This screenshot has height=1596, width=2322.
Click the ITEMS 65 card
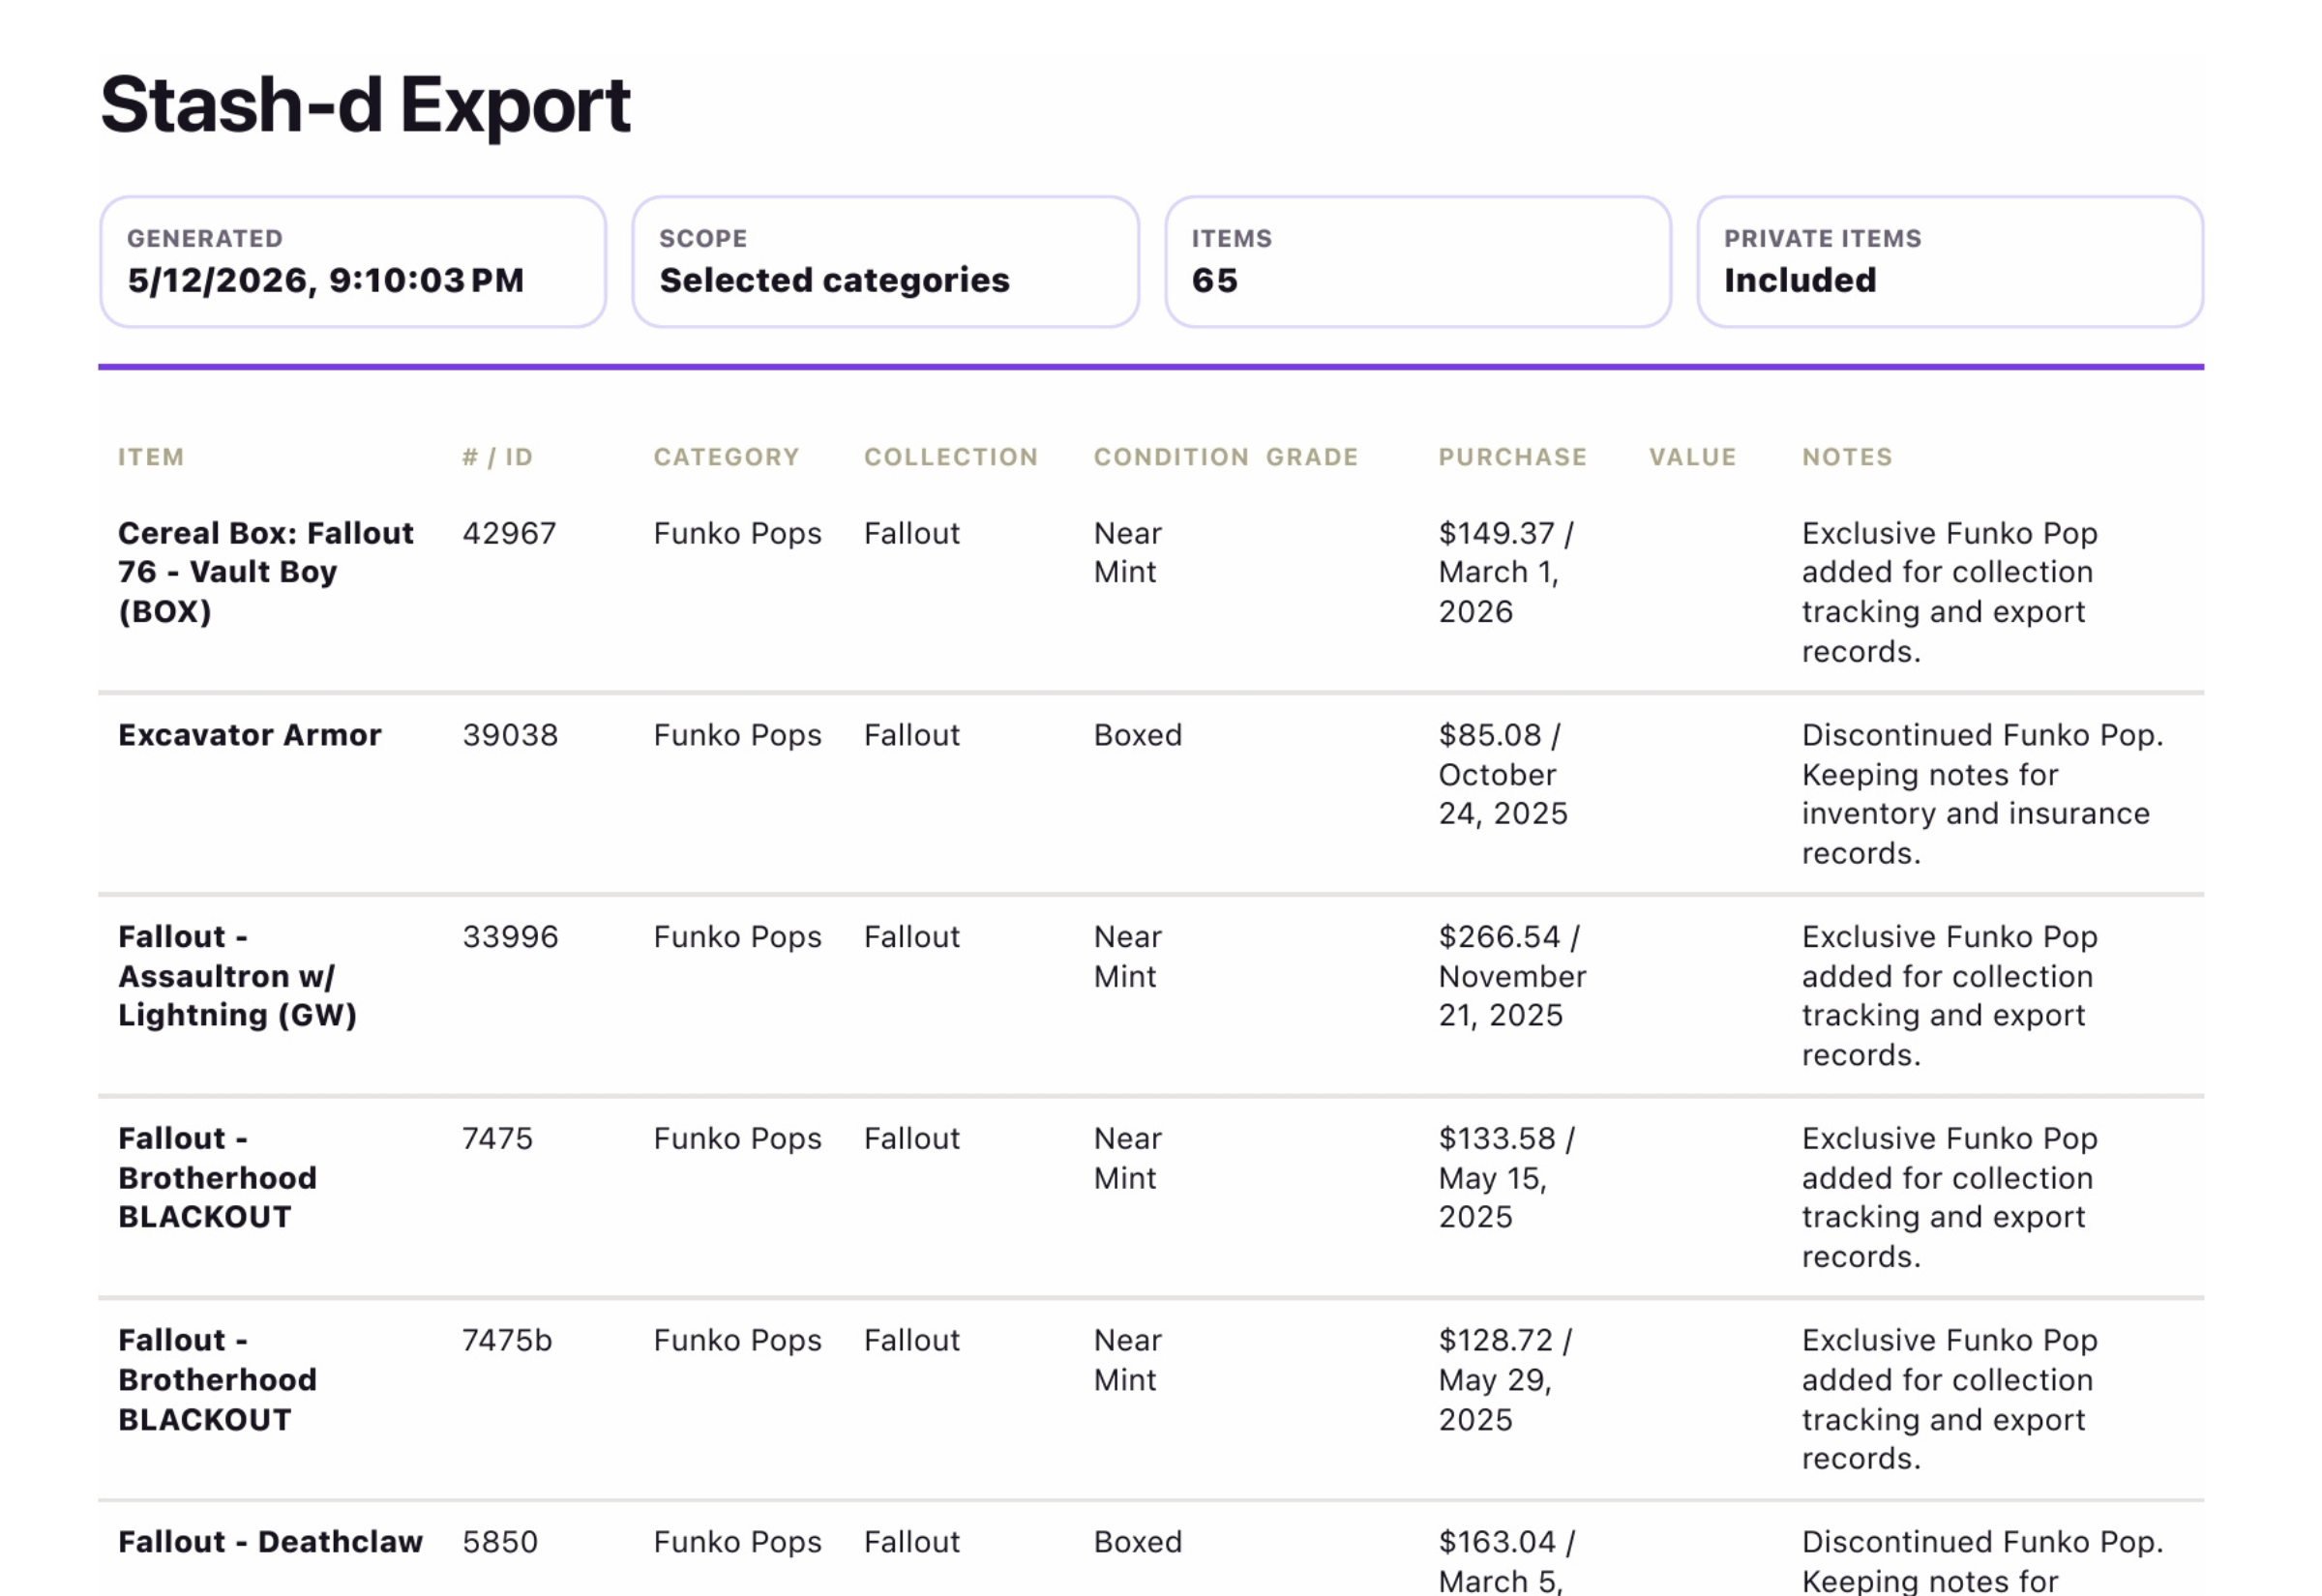(1417, 262)
